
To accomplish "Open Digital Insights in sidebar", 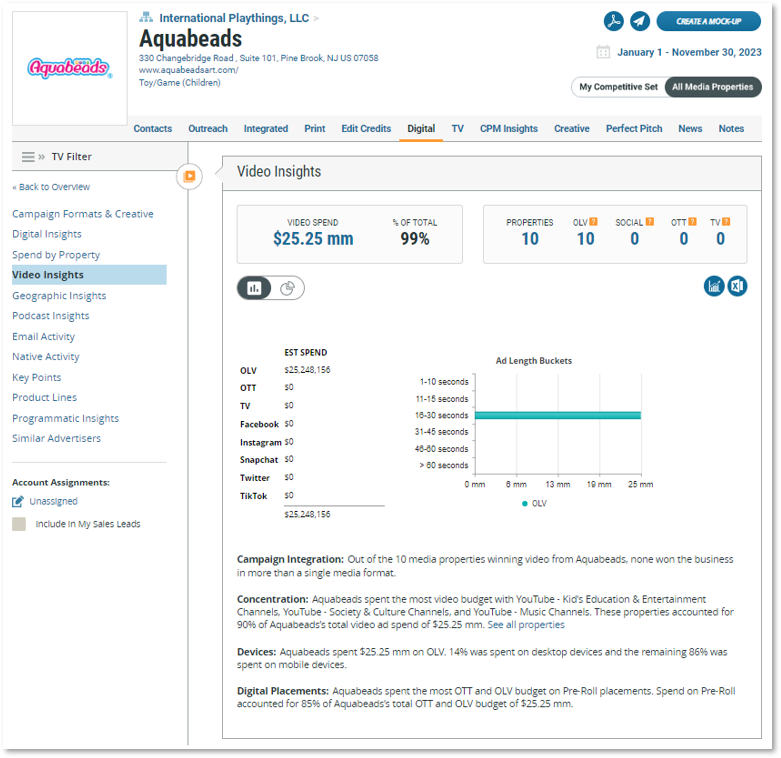I will (47, 234).
